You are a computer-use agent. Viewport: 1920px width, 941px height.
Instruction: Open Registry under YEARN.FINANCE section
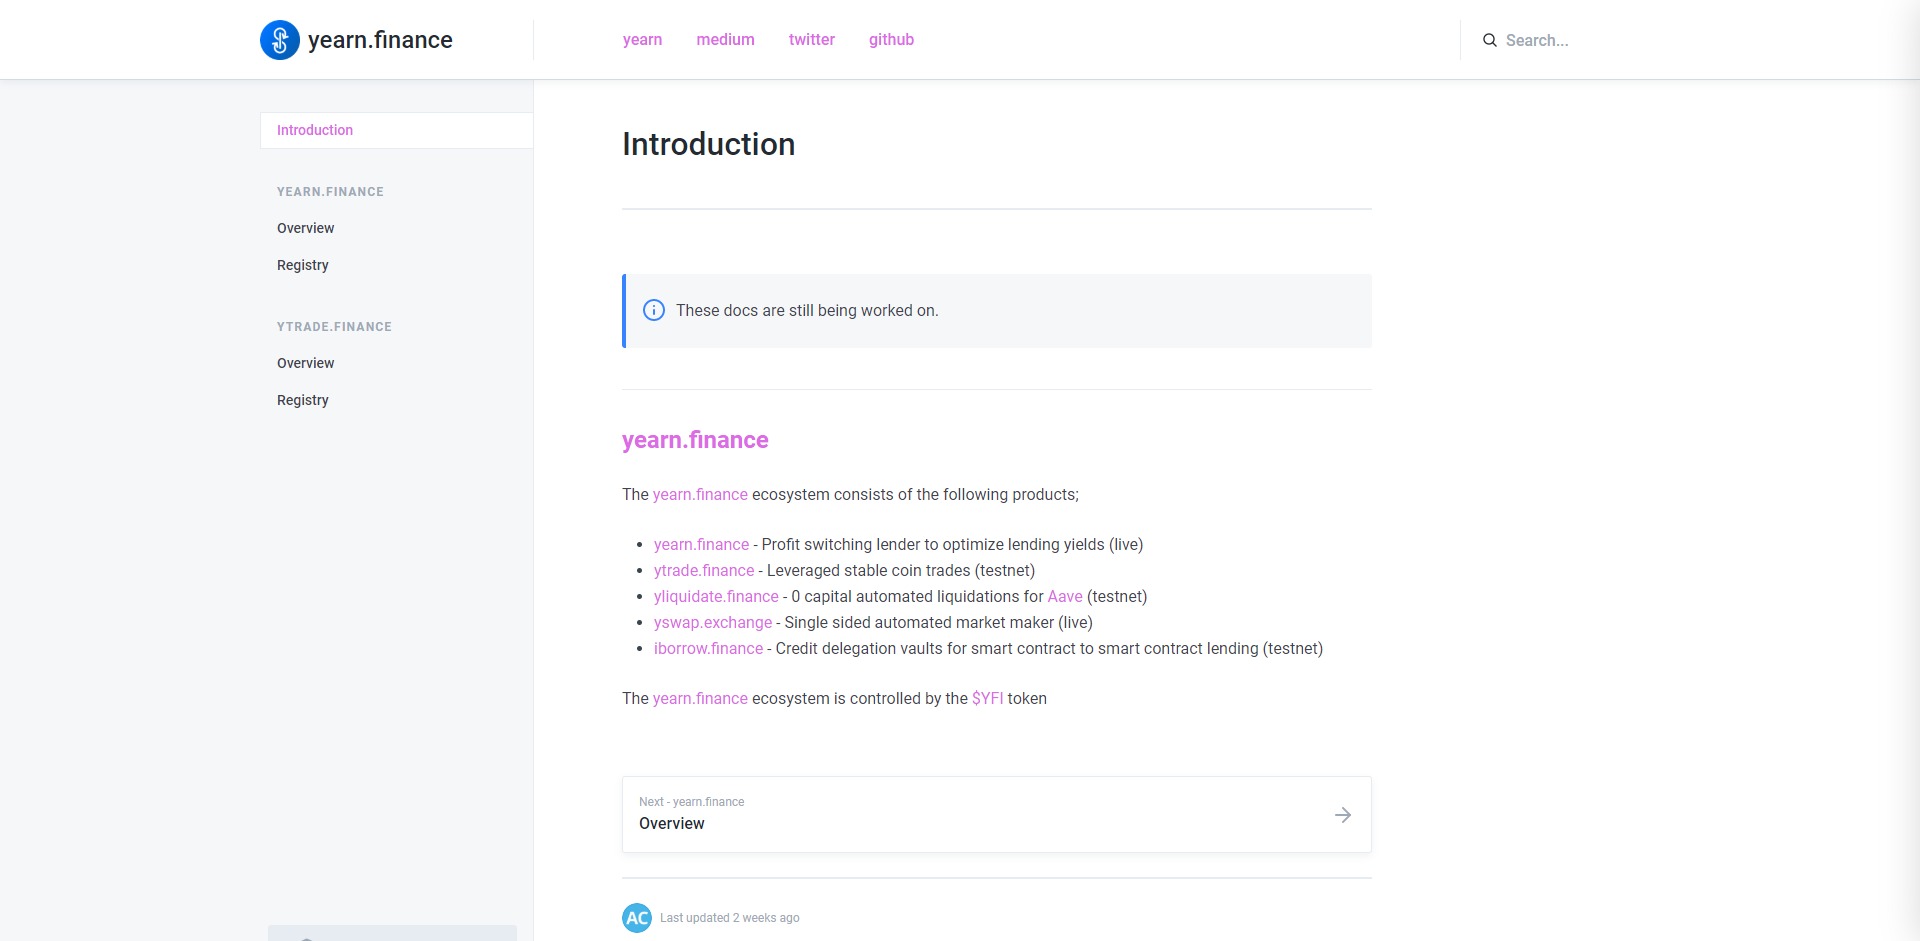pos(303,265)
